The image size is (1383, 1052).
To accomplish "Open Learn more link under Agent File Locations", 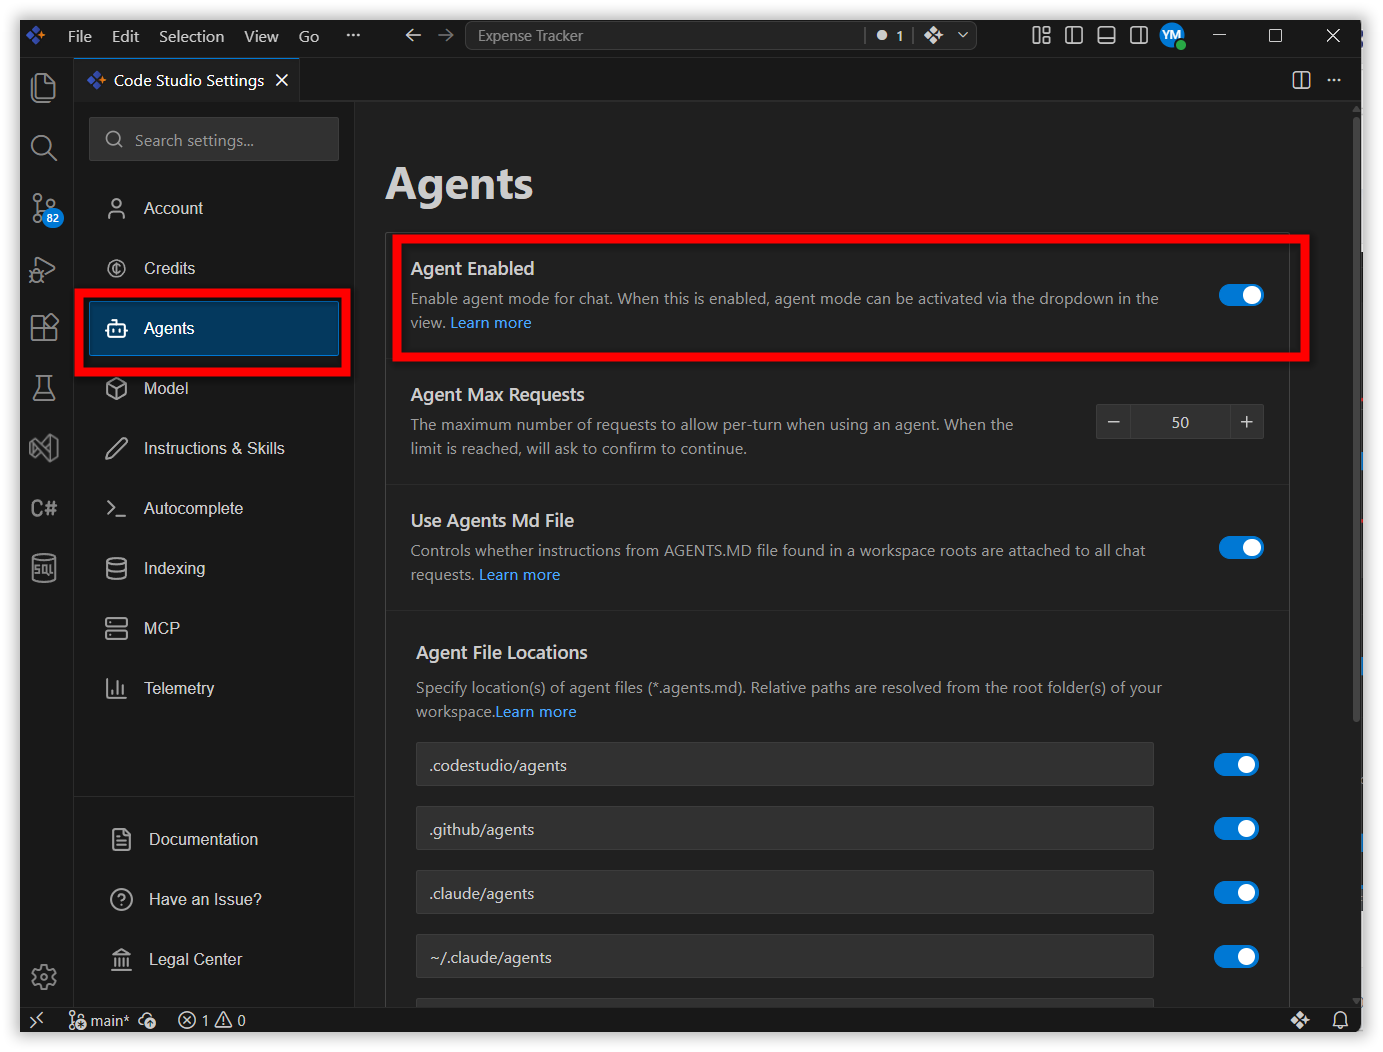I will 536,712.
